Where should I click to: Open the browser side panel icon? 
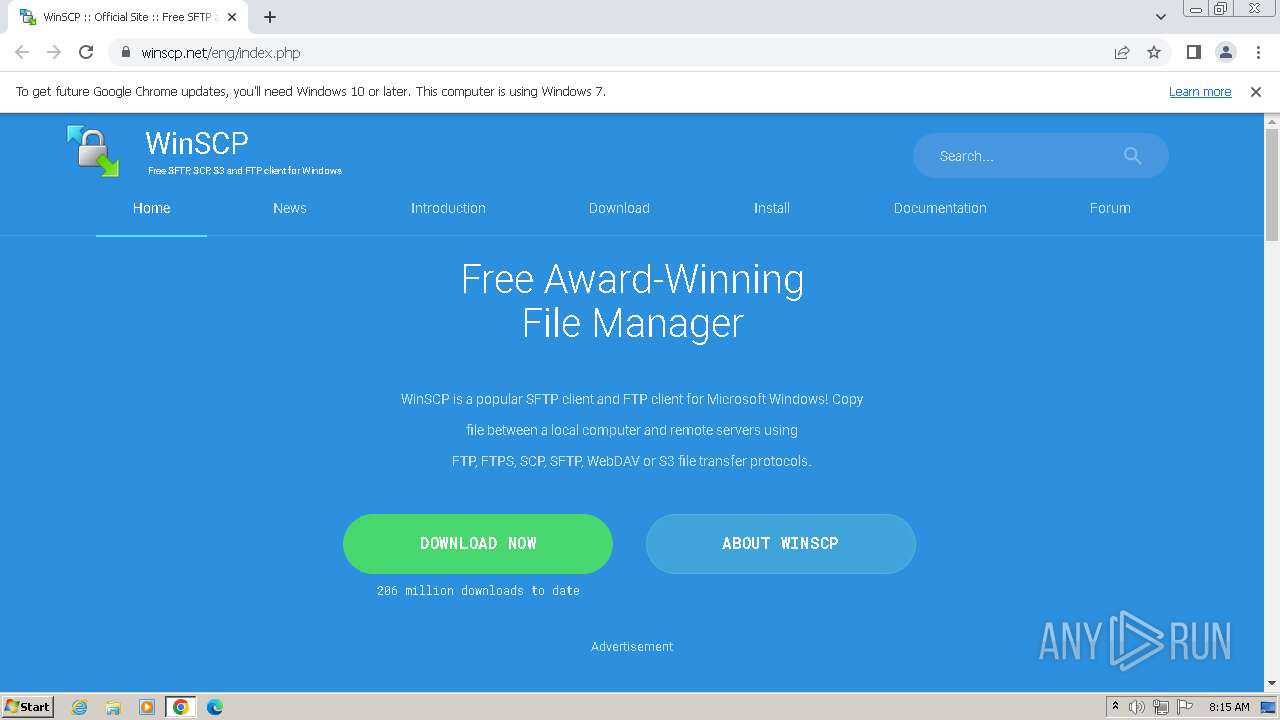(1194, 53)
